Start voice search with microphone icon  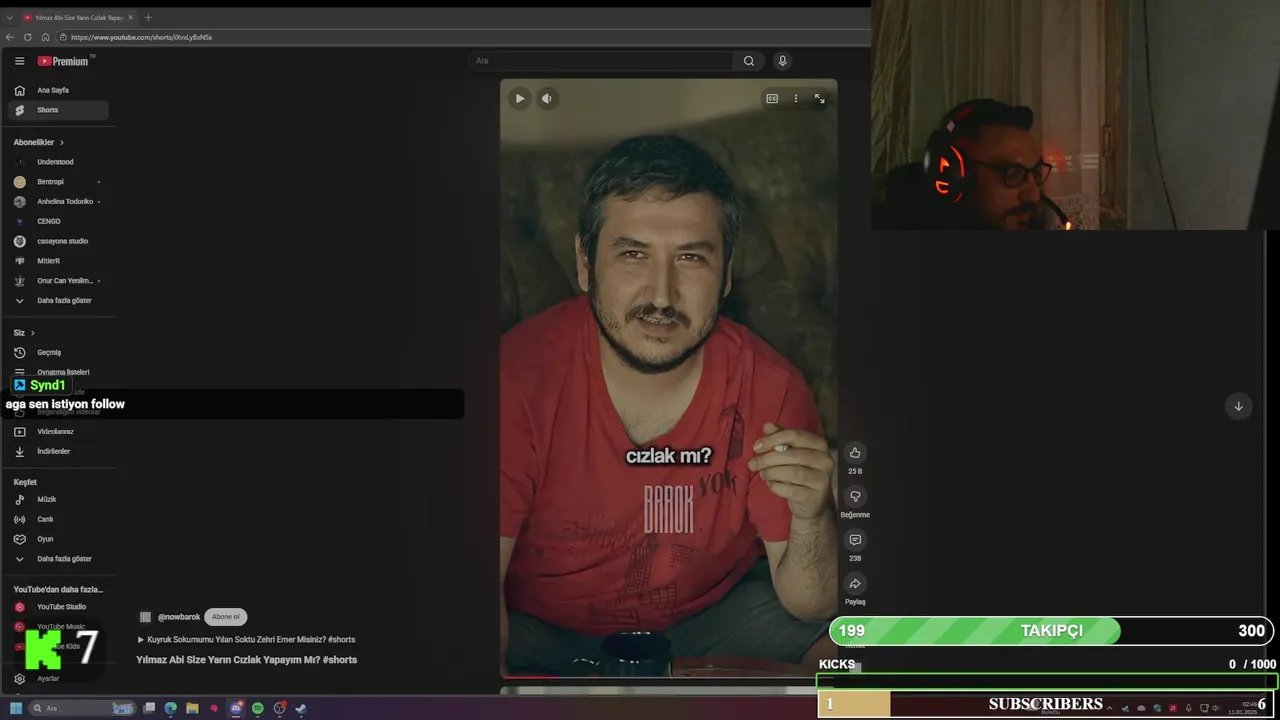[782, 61]
